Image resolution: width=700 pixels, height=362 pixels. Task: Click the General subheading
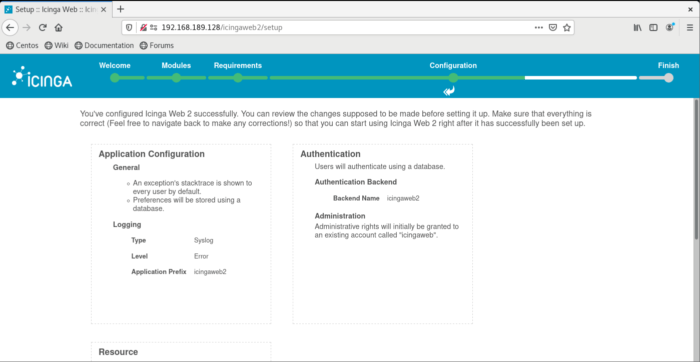[126, 167]
